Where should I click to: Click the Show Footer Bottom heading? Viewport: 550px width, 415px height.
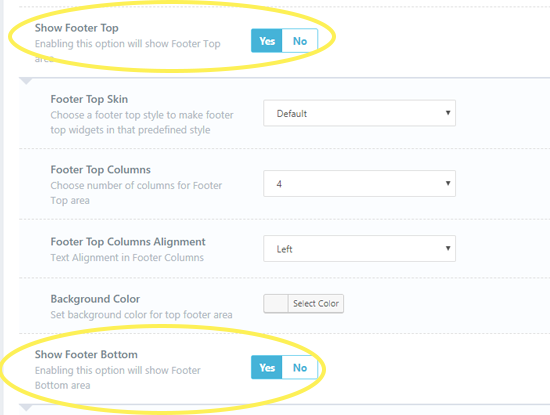coord(86,354)
